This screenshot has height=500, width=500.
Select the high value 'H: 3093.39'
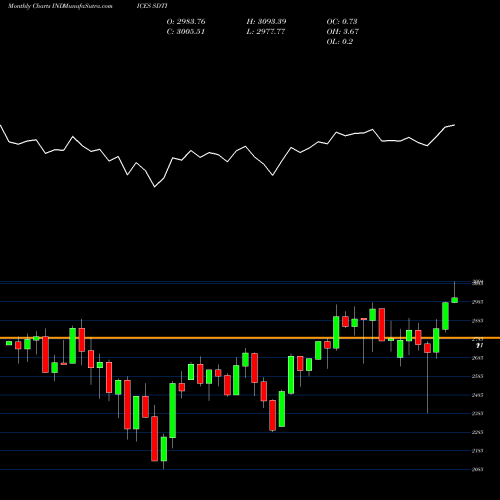pos(266,22)
